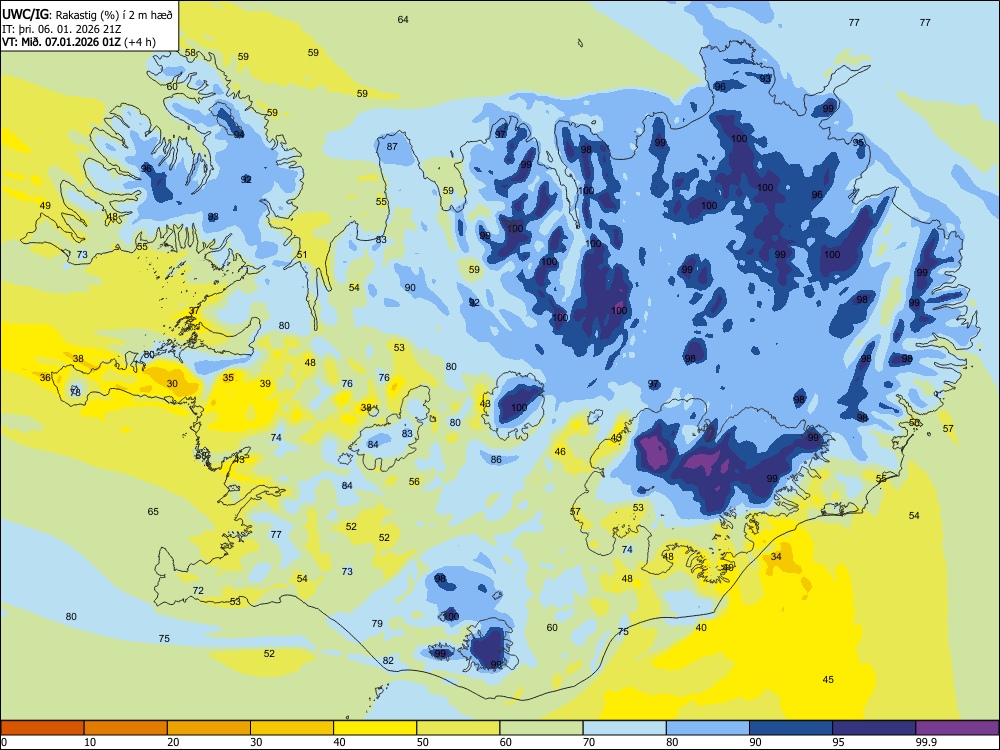
Task: Select the value 36 at Snæfellsnes western tip
Action: [x=45, y=378]
